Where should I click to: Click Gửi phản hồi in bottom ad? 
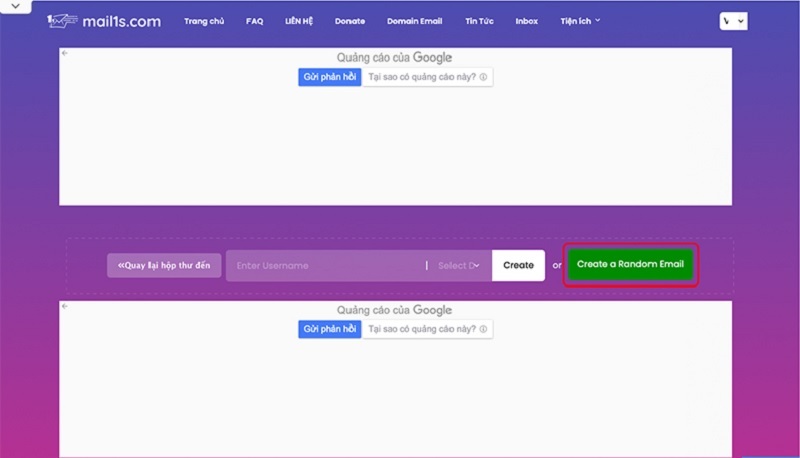tap(330, 329)
